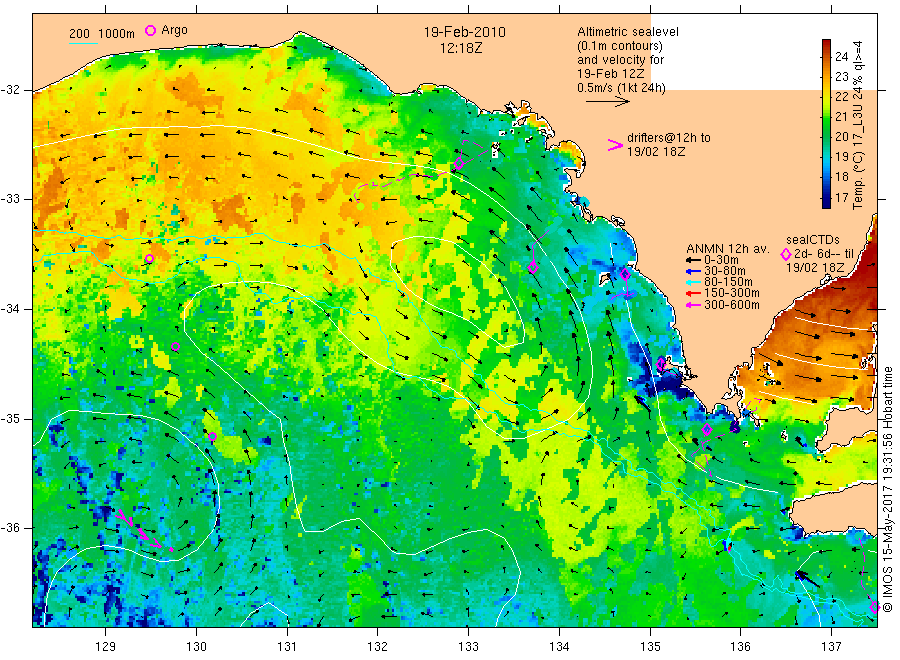Click the Argo legend circle icon
900x660 pixels.
click(150, 30)
